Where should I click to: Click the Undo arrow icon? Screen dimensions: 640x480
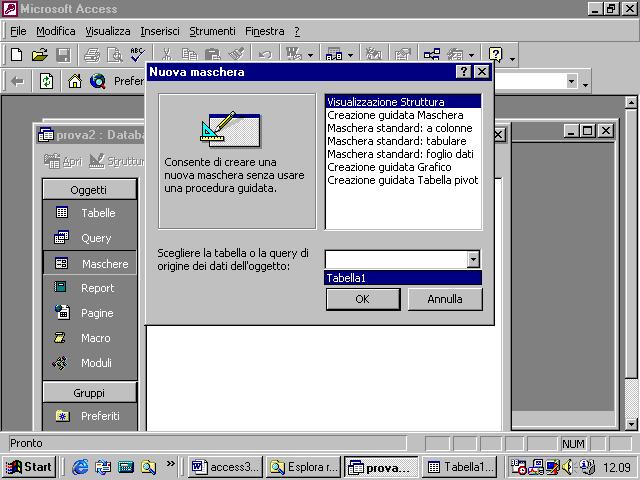click(265, 55)
